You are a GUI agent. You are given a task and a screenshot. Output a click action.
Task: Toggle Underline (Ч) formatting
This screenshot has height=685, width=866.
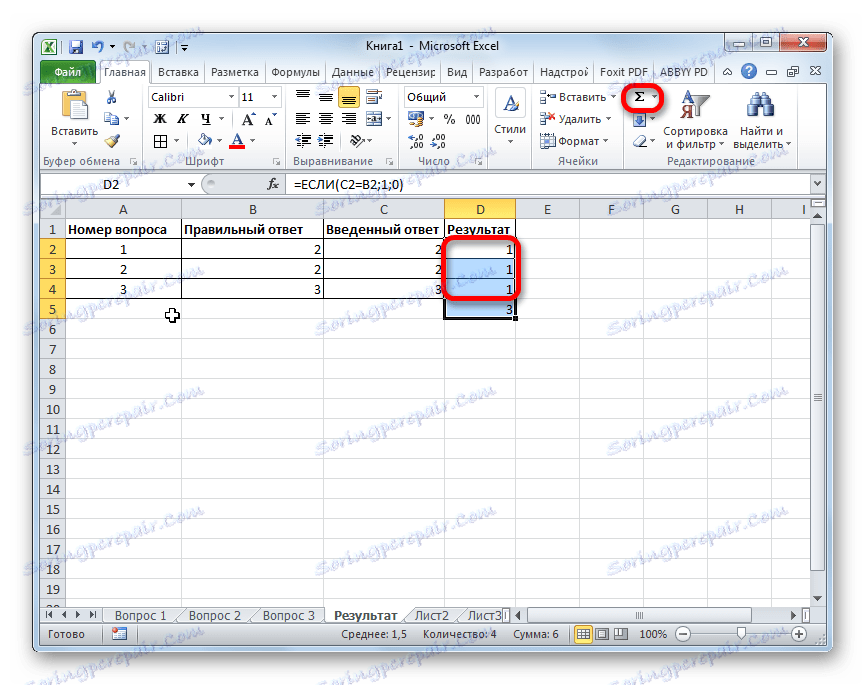206,119
